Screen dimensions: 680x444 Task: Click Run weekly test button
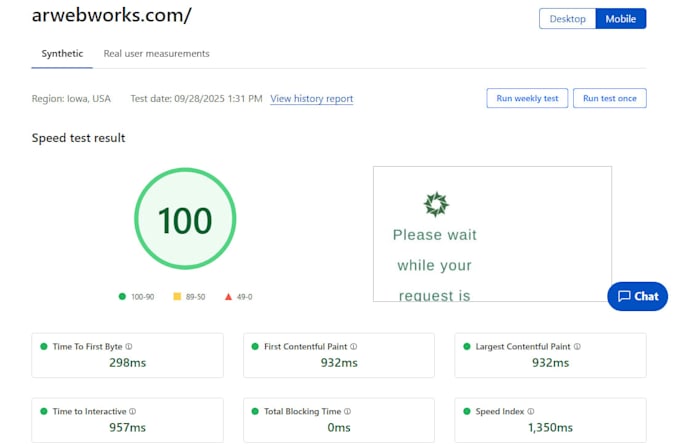(x=527, y=98)
